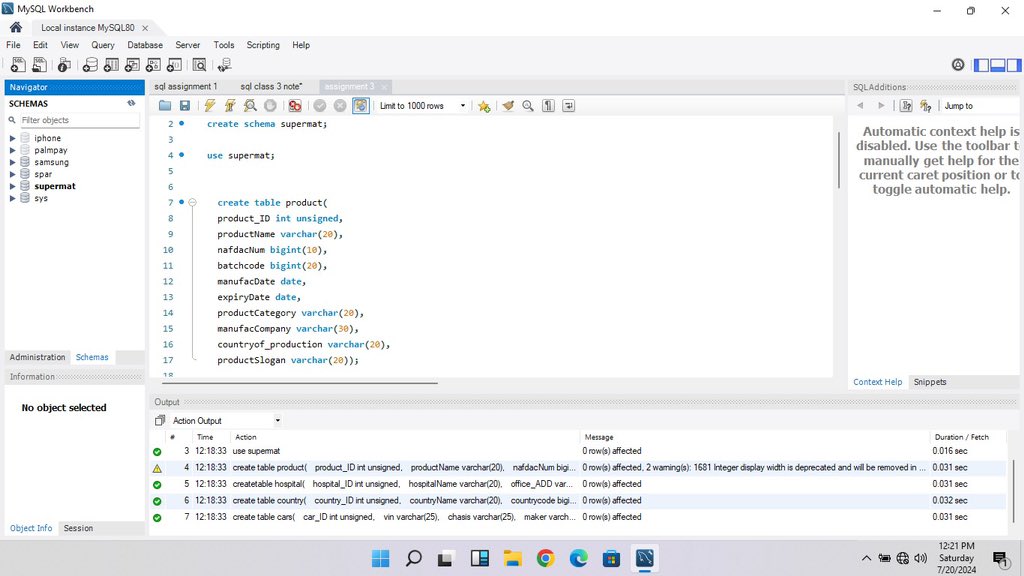Toggle invisible characters pilcrow icon
This screenshot has width=1024, height=576.
tap(548, 106)
